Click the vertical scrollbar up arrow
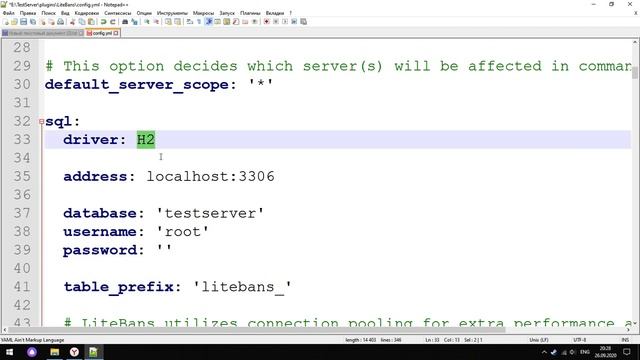640x360 pixels. click(x=635, y=42)
